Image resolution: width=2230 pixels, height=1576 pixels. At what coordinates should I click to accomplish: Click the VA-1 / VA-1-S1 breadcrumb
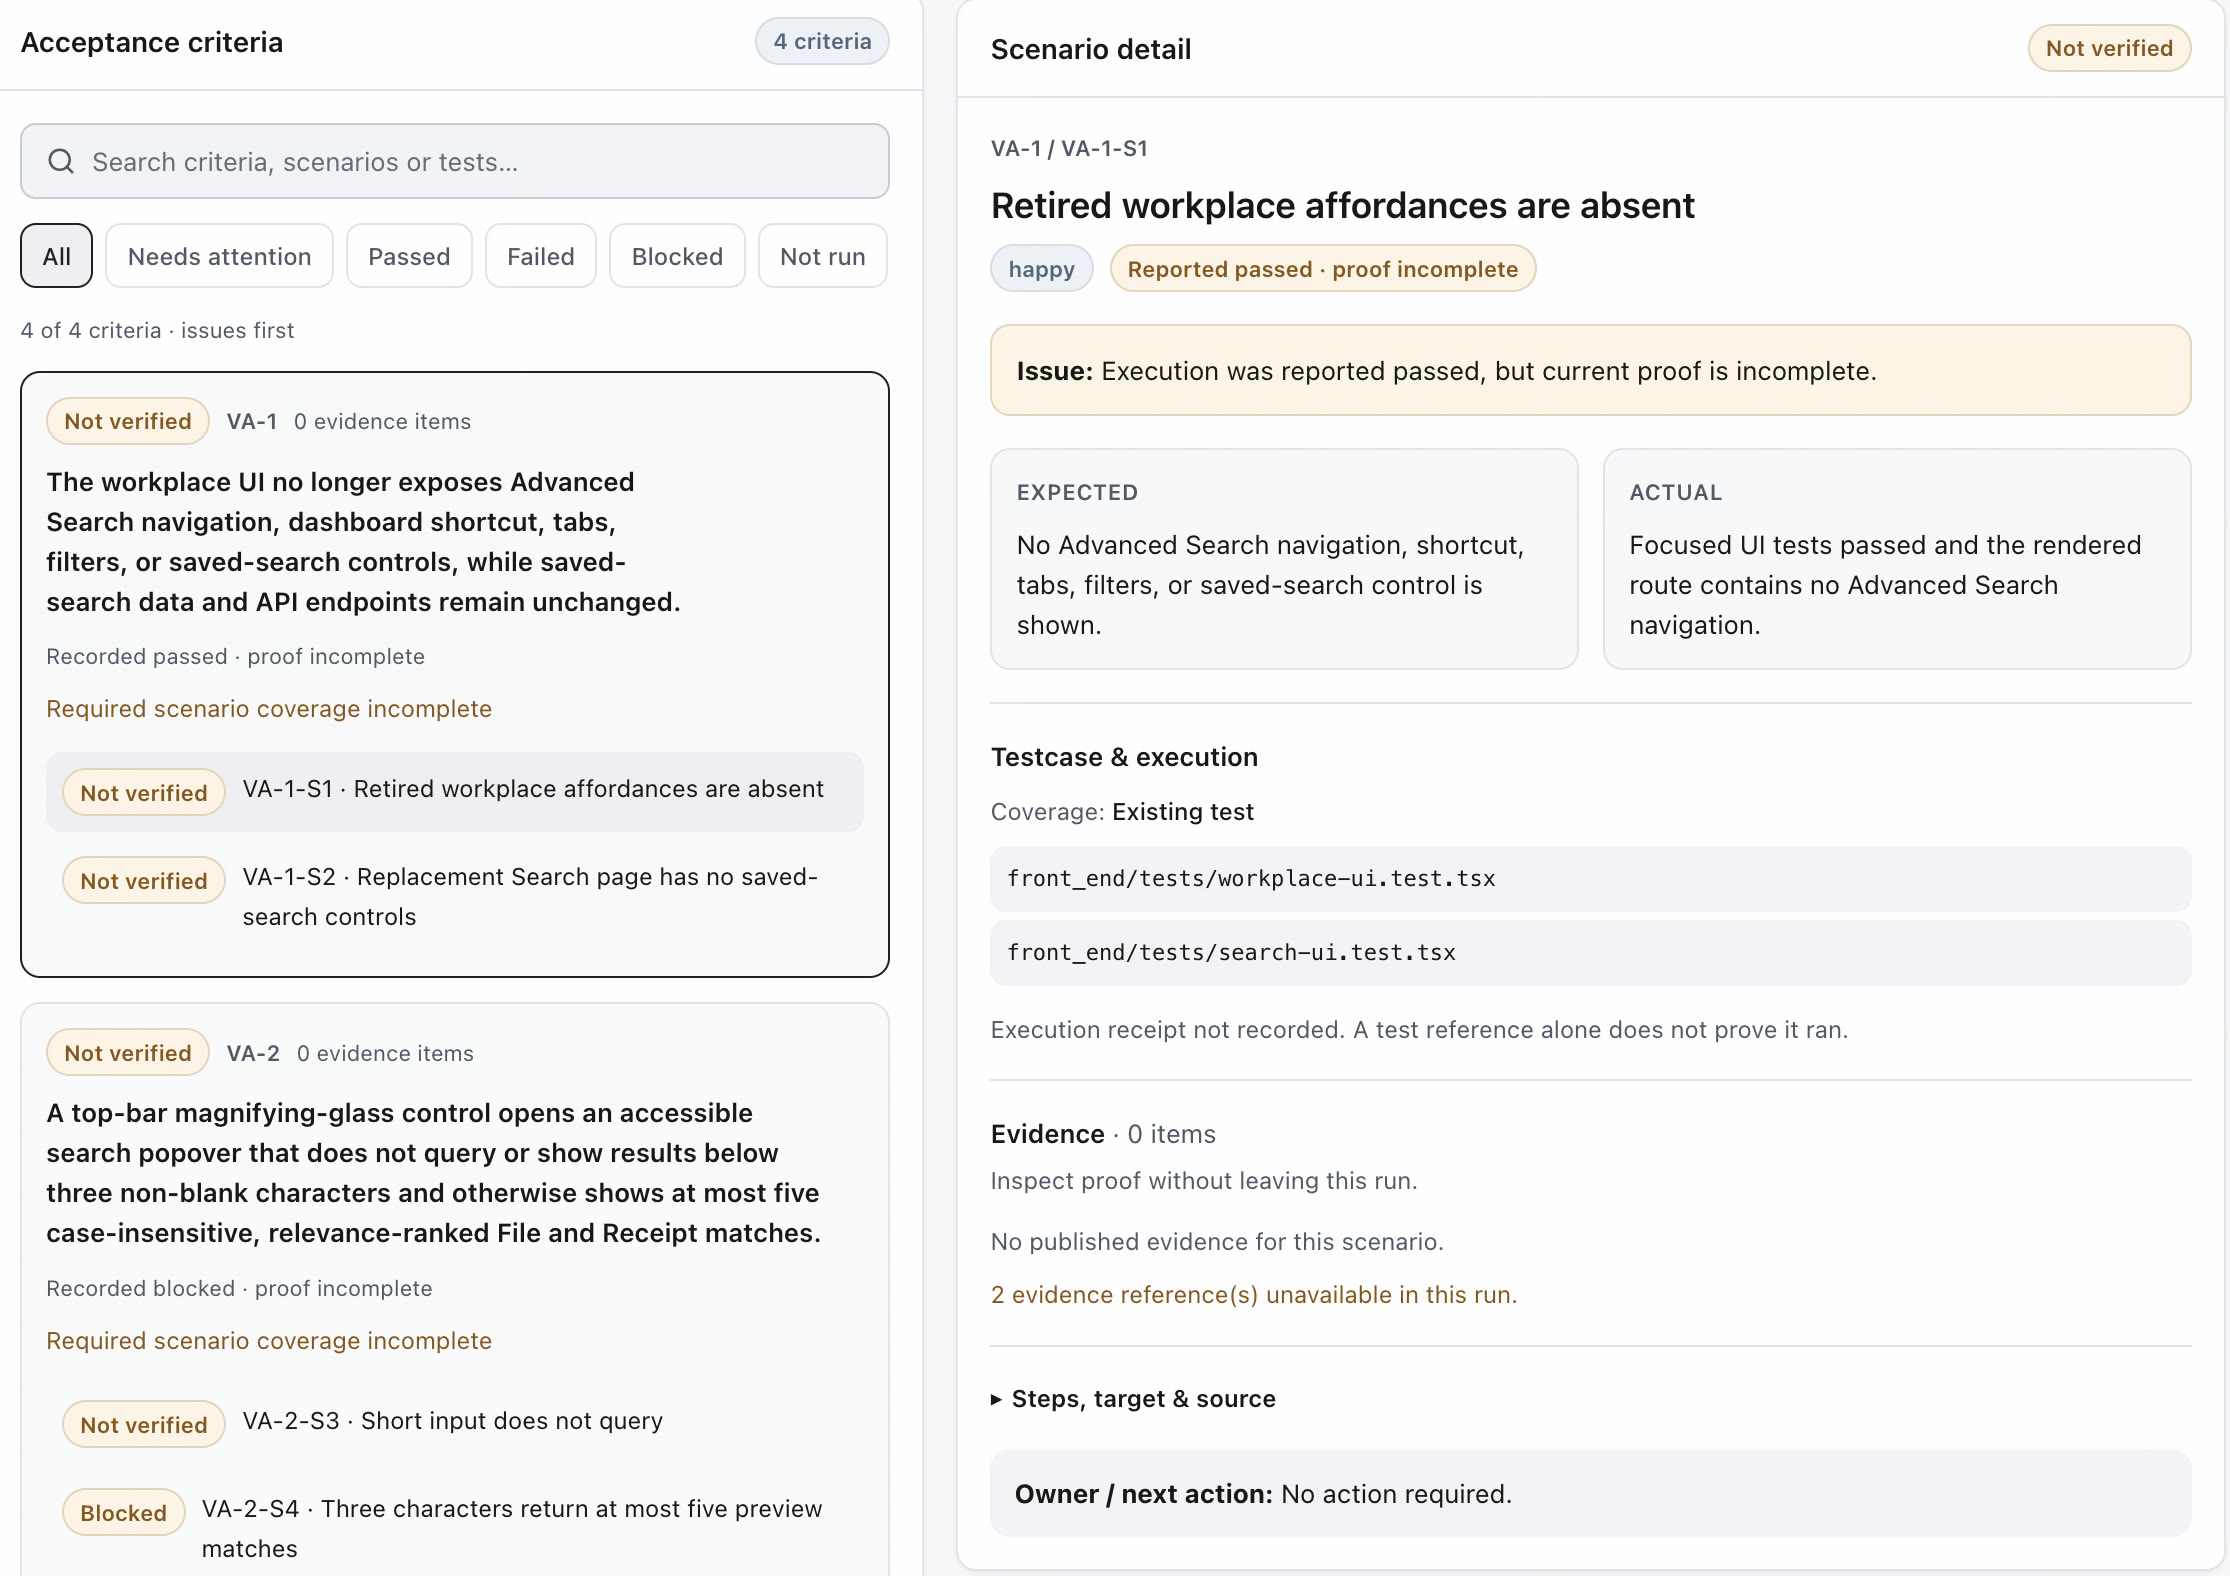(1069, 148)
